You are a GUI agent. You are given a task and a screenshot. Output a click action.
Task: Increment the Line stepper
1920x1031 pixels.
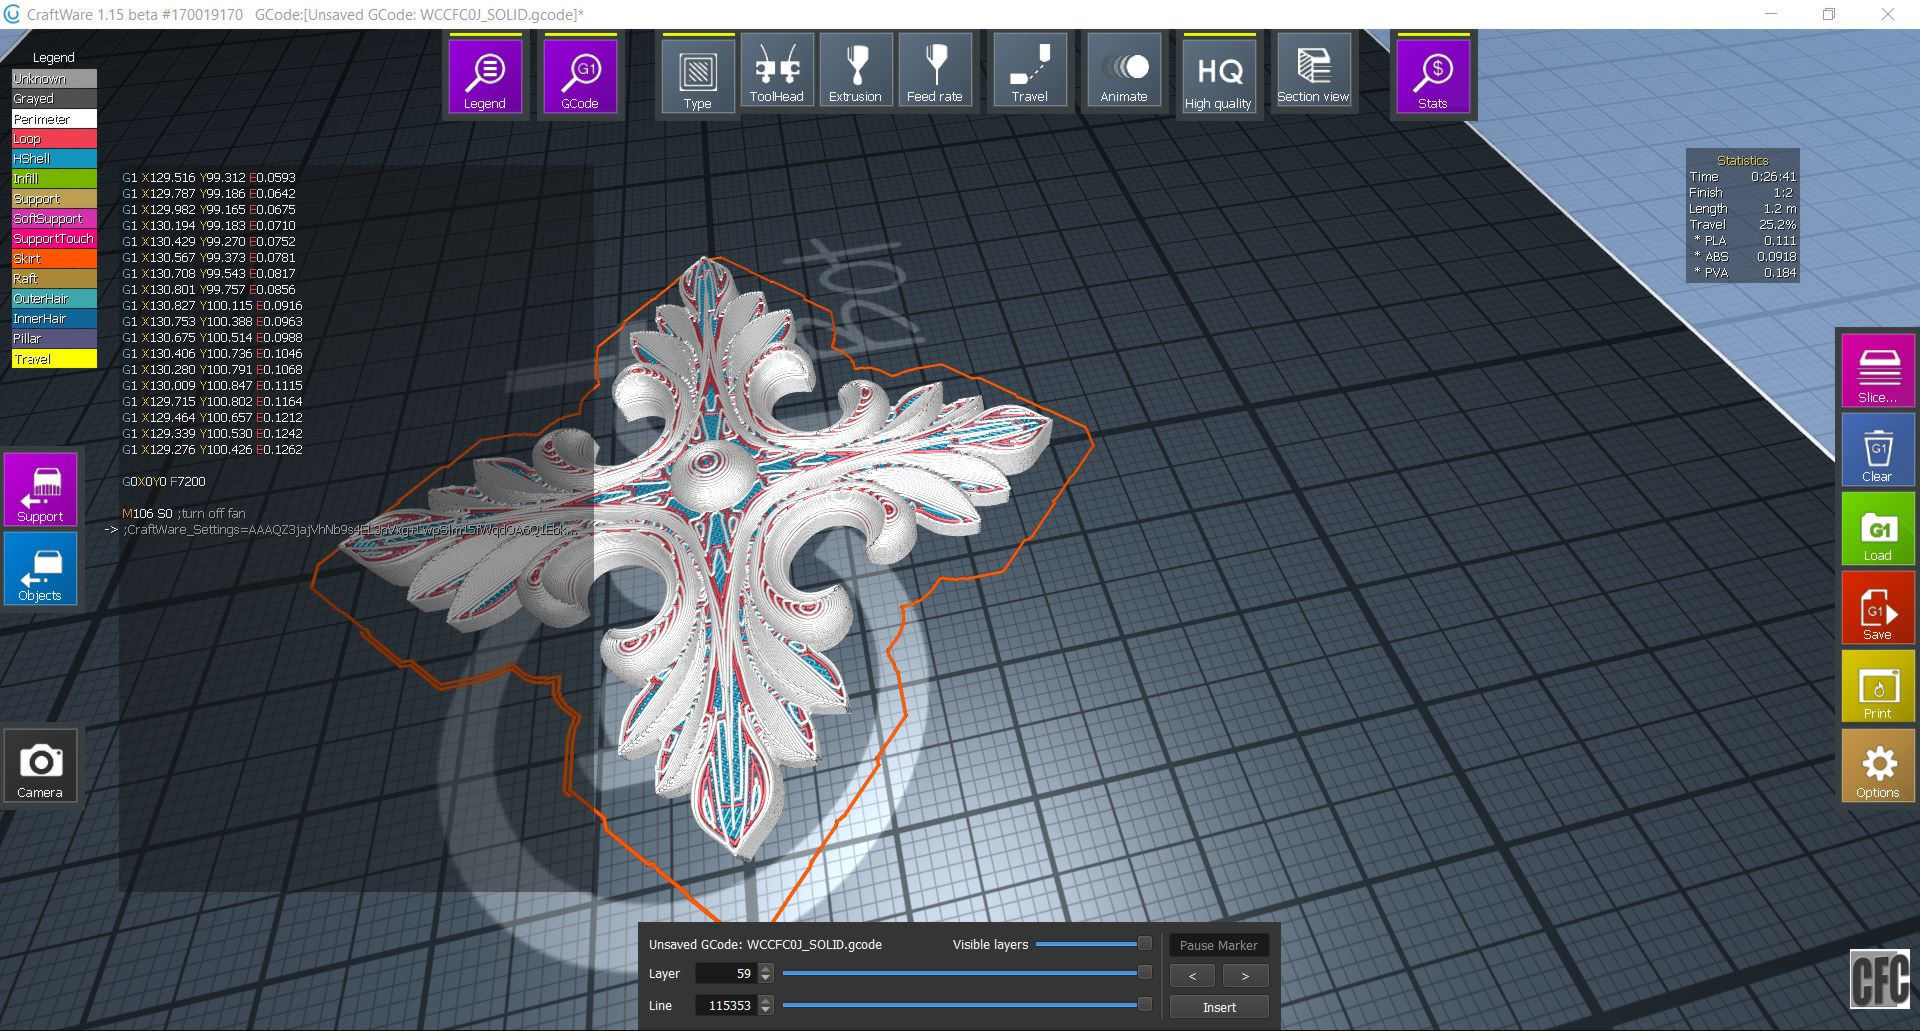766,1000
